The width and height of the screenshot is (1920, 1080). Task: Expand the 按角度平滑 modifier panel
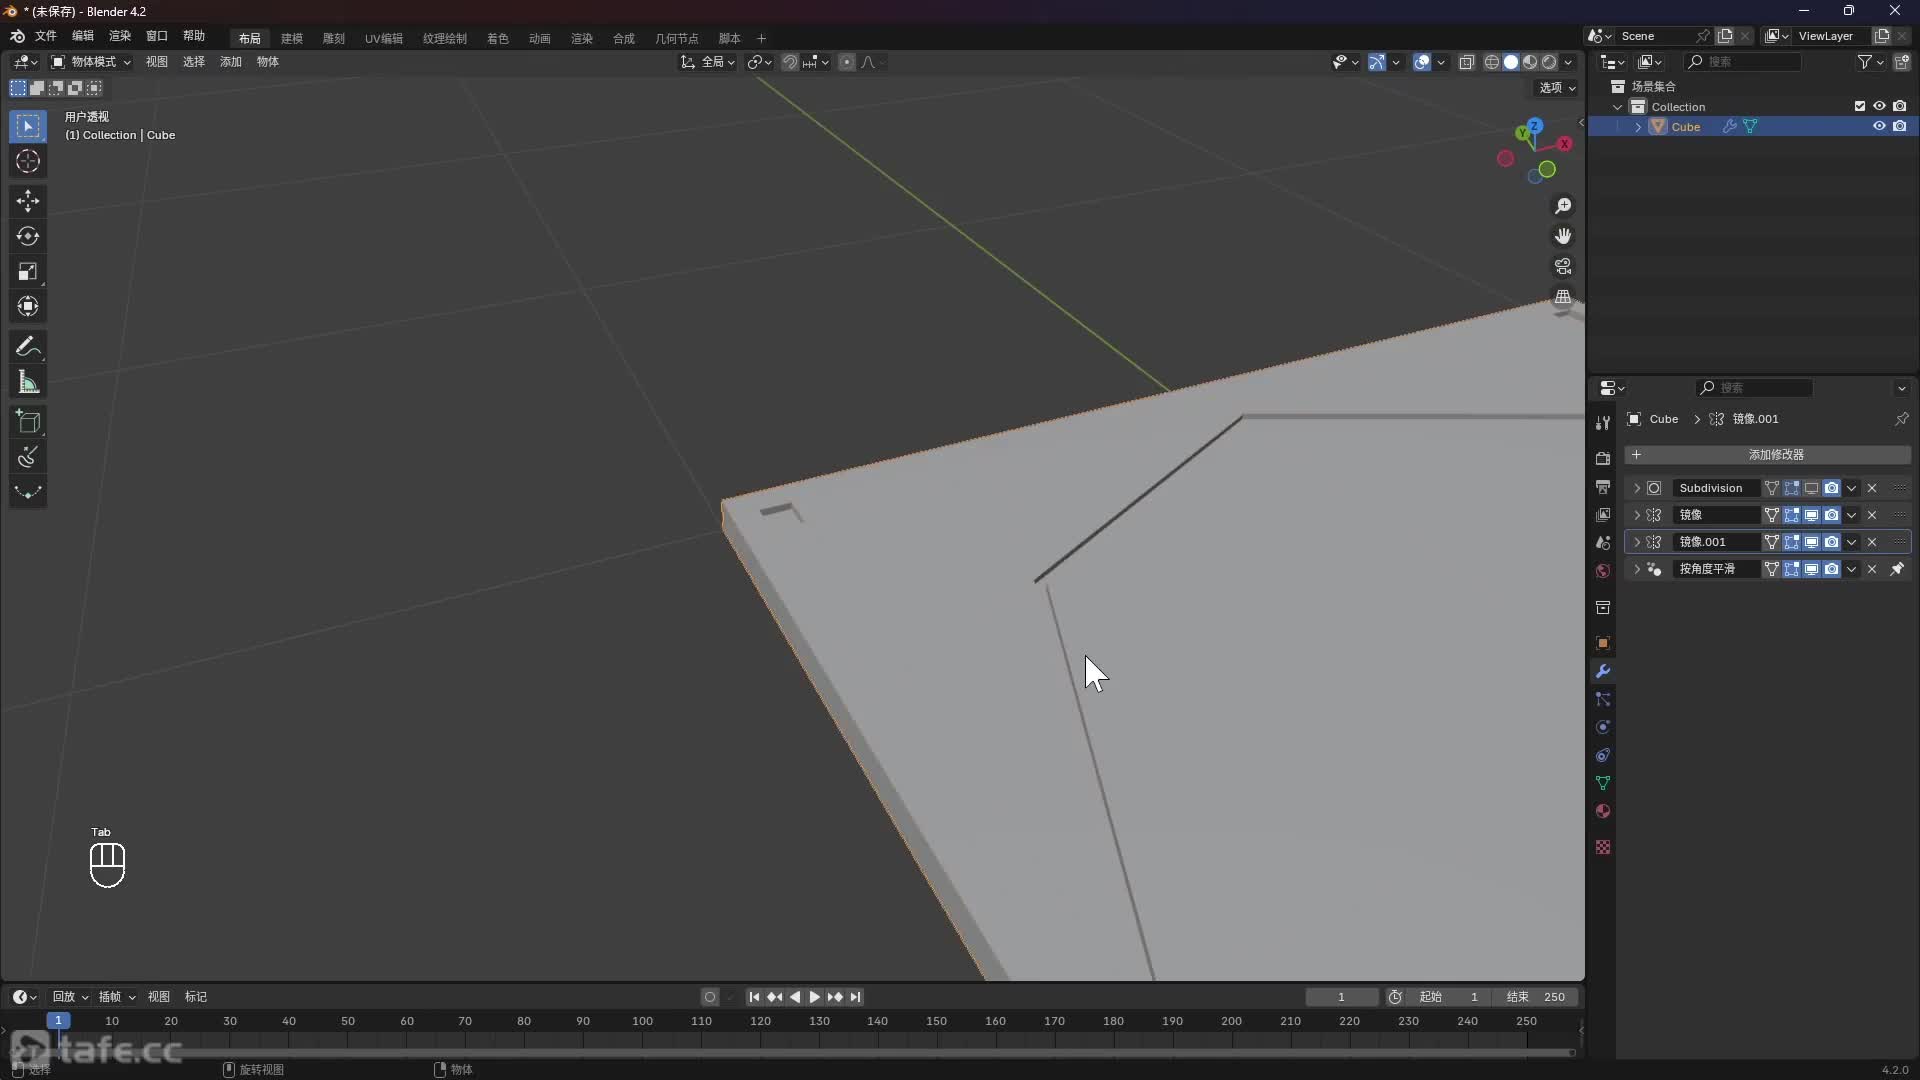click(x=1637, y=569)
